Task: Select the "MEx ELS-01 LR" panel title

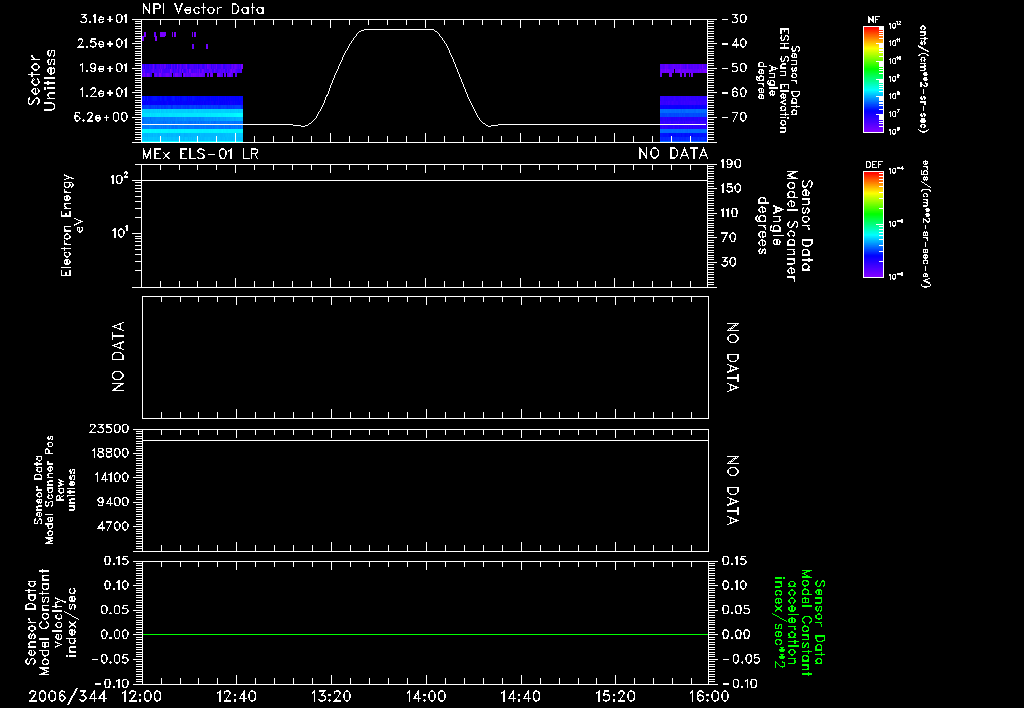Action: click(200, 153)
